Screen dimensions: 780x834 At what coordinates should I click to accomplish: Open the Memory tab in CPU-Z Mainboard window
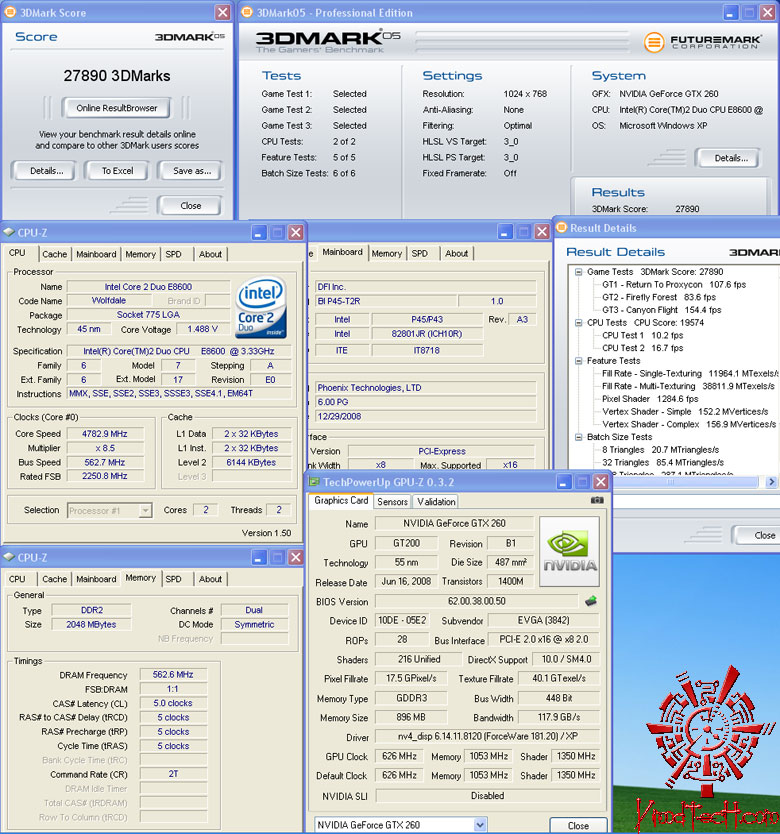pos(387,254)
